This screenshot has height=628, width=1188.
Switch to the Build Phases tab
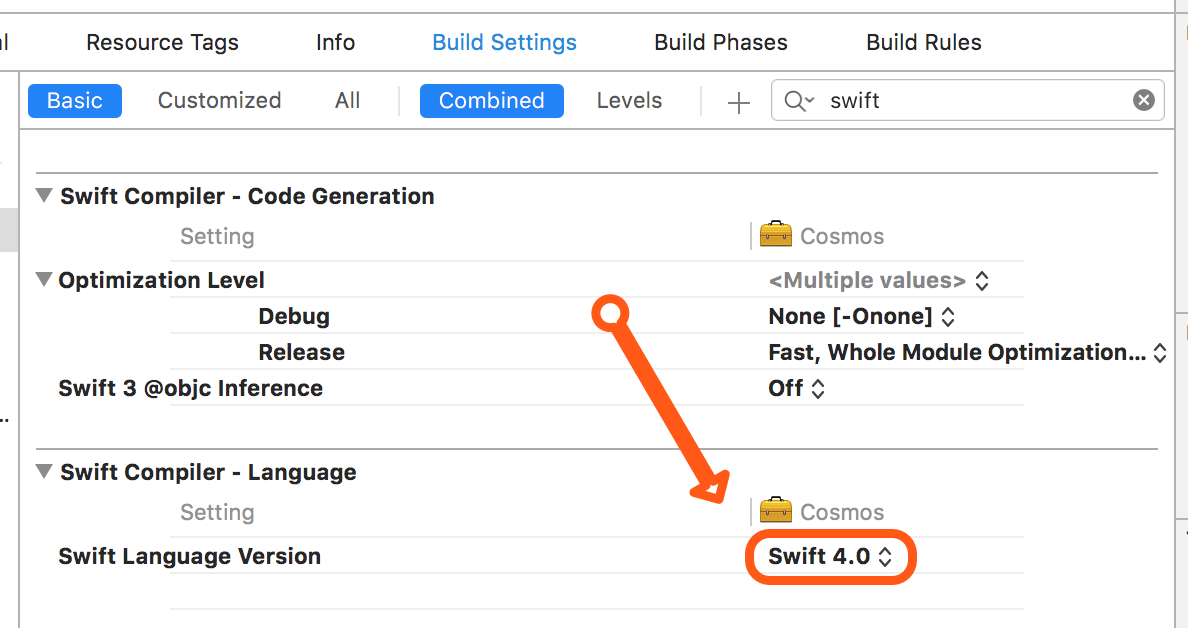(x=720, y=42)
